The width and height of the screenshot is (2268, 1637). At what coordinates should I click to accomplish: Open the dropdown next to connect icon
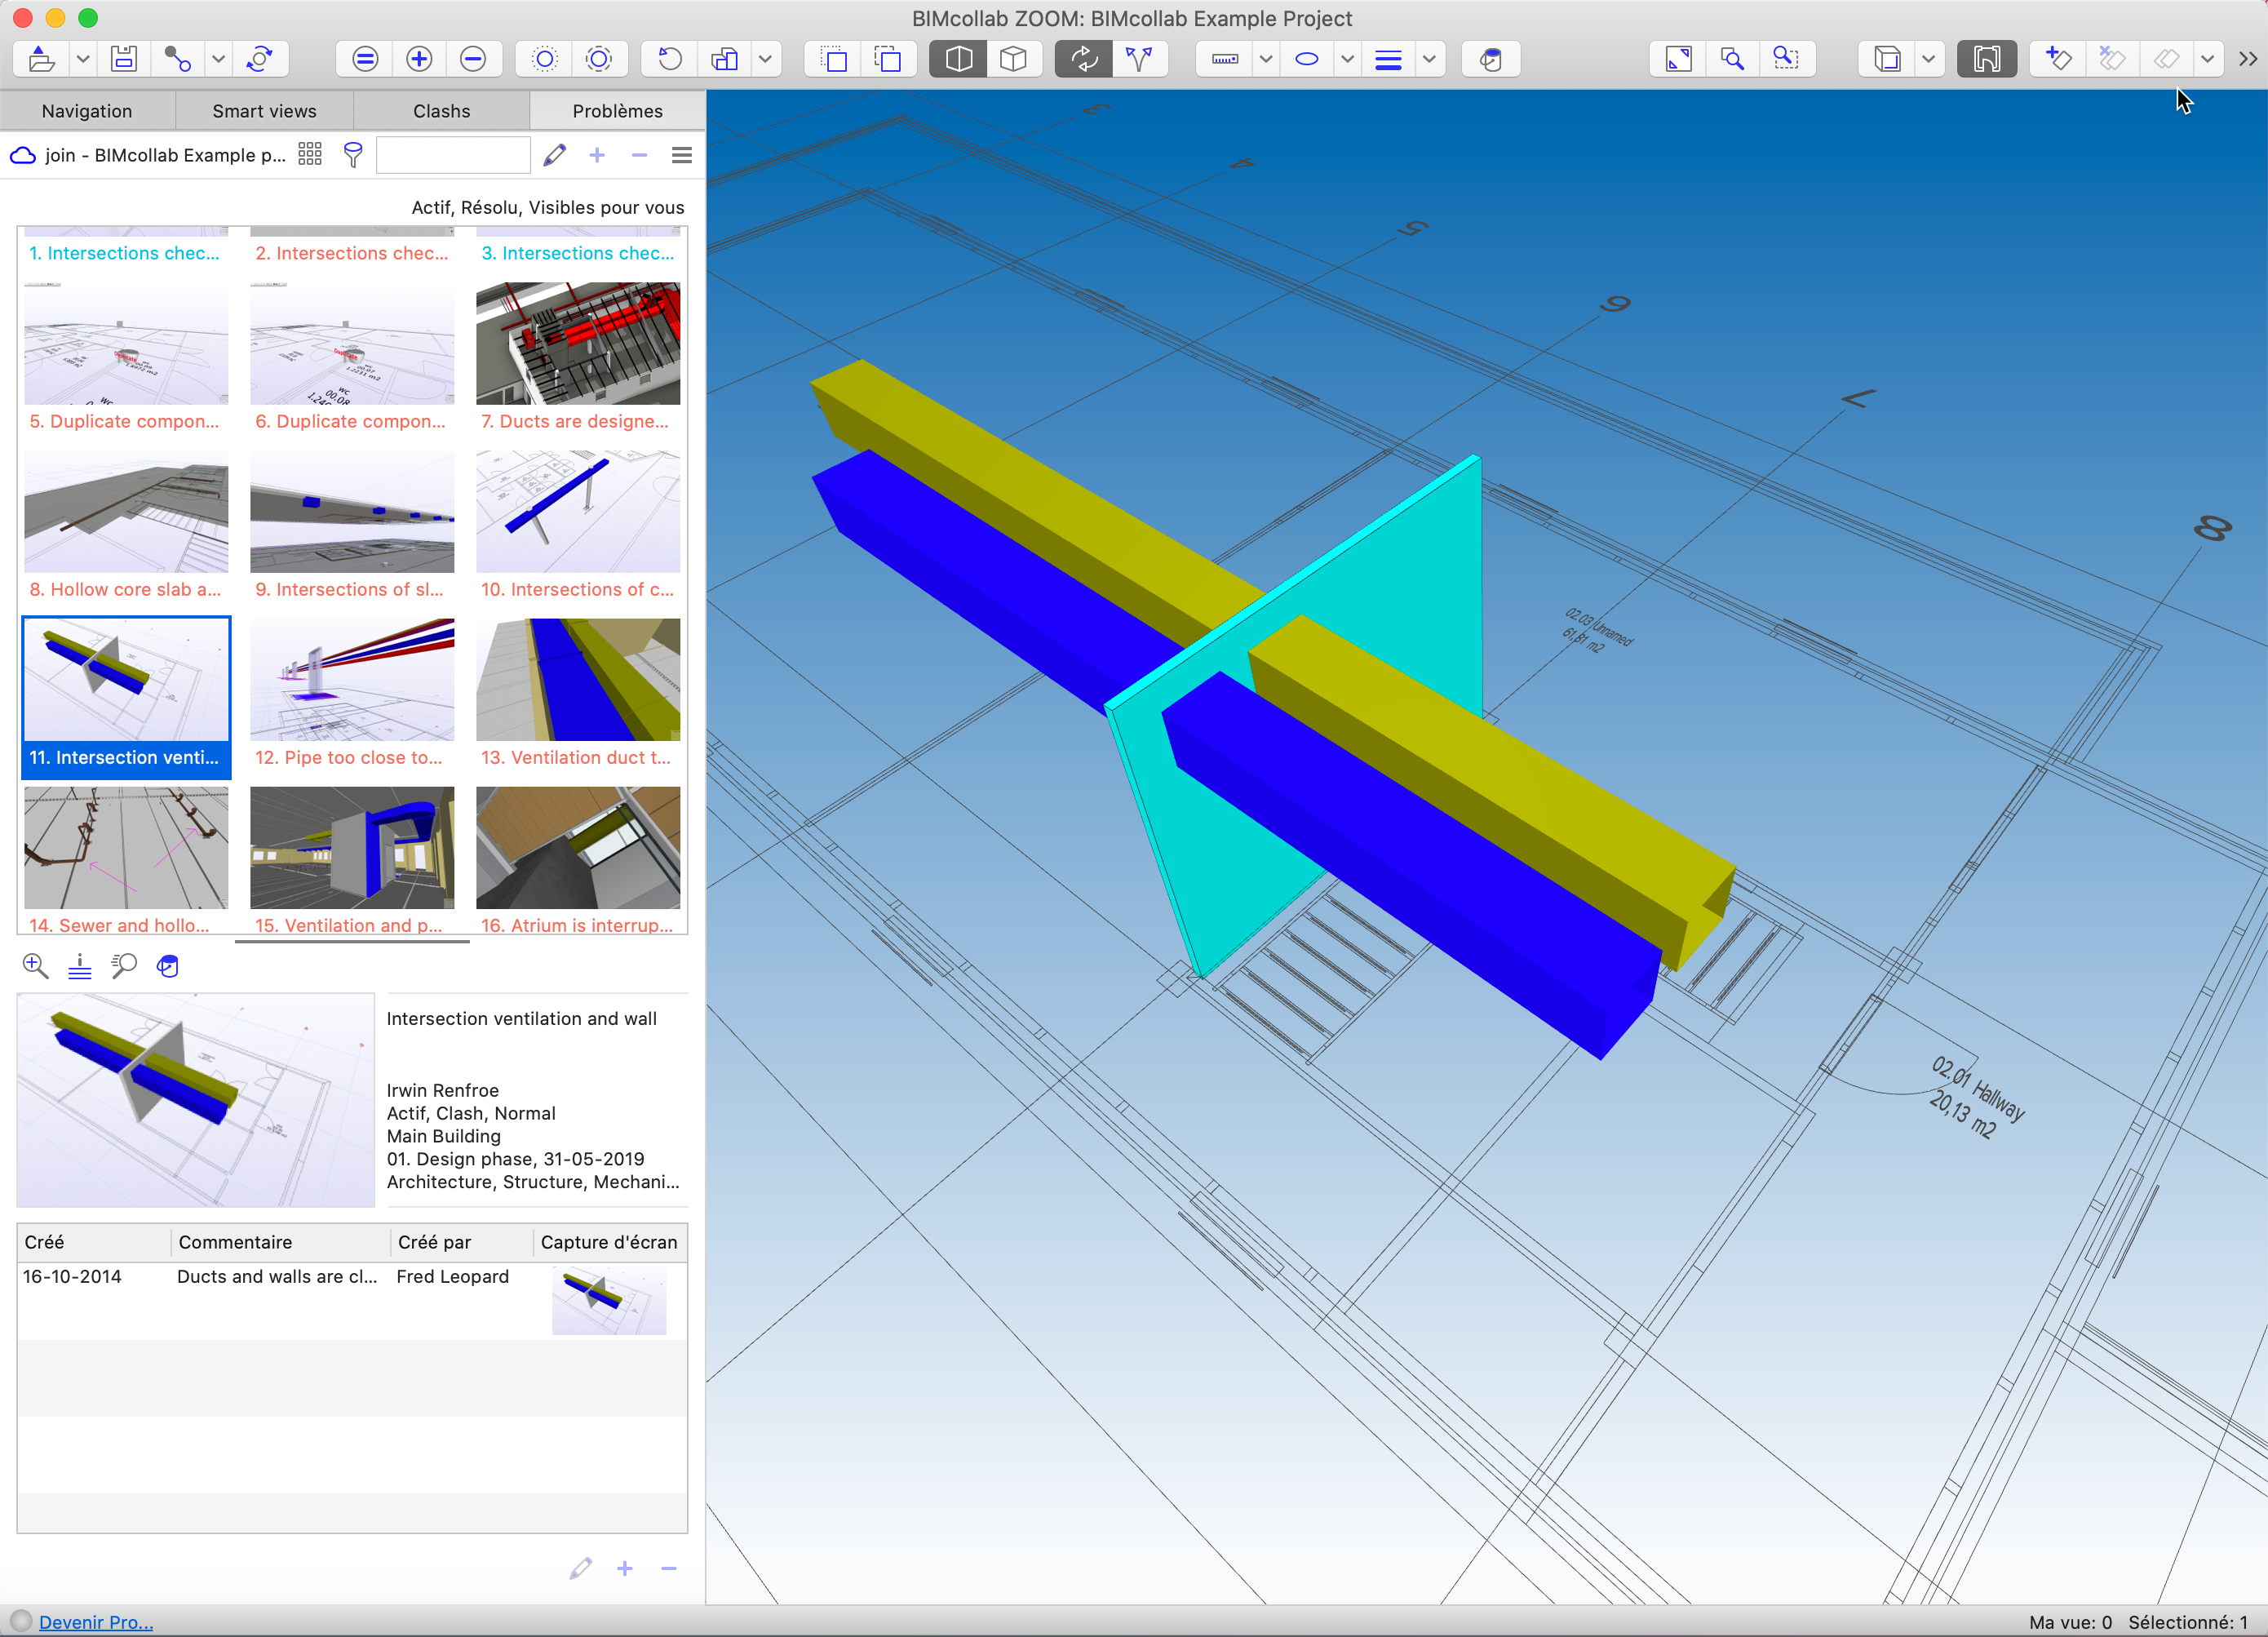tap(218, 59)
